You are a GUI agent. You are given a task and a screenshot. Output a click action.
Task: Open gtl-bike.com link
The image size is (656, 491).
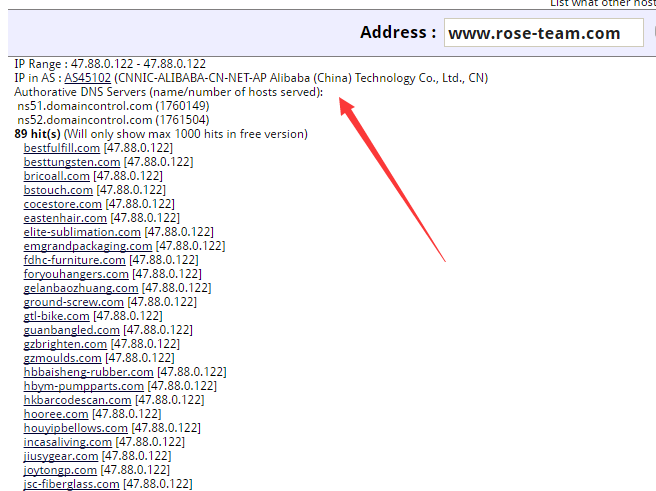point(56,316)
